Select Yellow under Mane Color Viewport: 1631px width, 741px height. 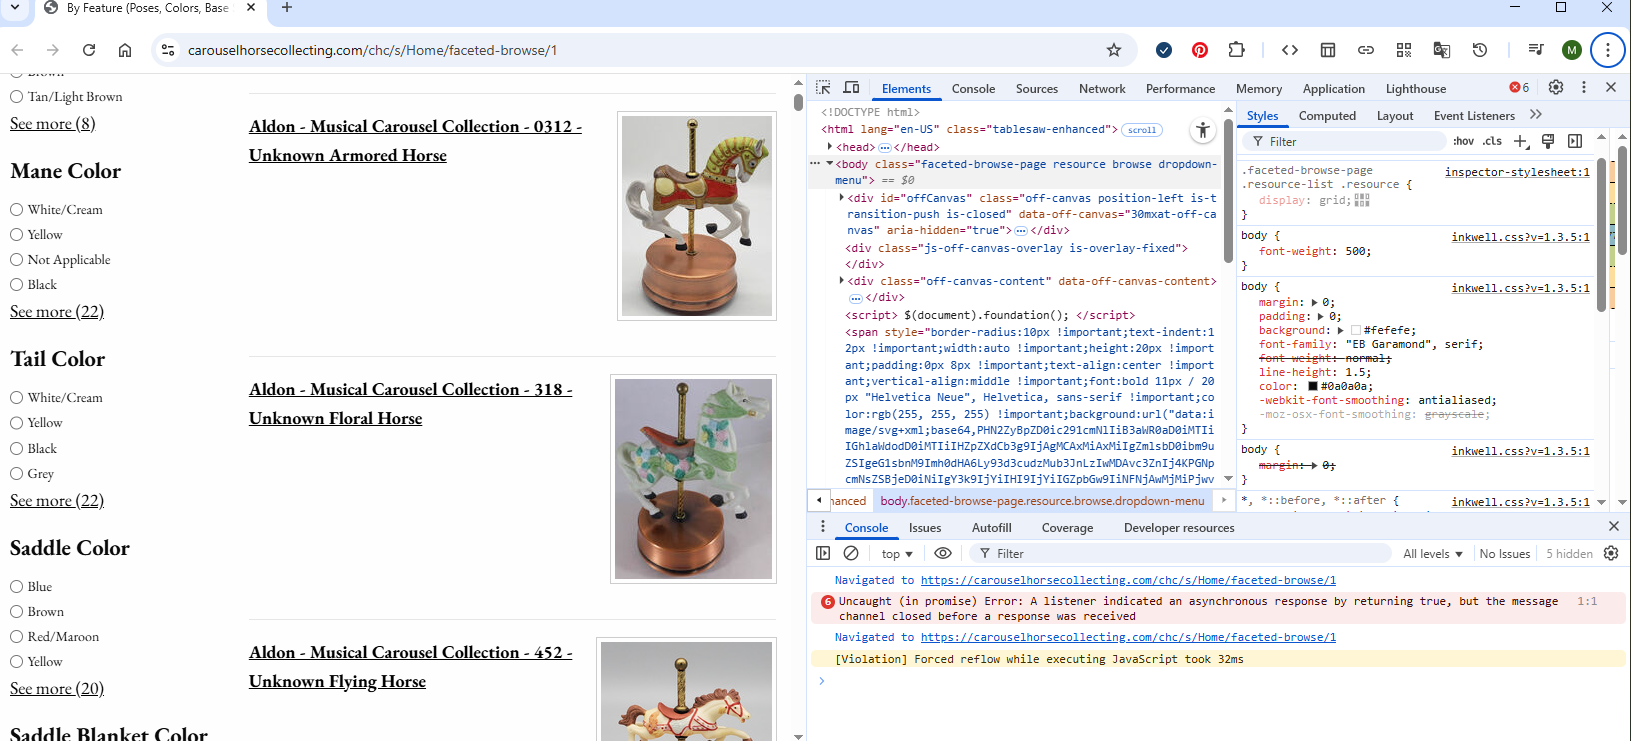(17, 235)
